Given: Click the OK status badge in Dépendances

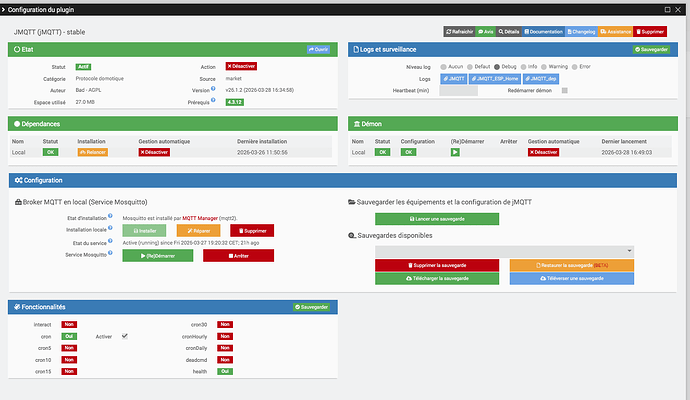Looking at the screenshot, I should coord(51,152).
